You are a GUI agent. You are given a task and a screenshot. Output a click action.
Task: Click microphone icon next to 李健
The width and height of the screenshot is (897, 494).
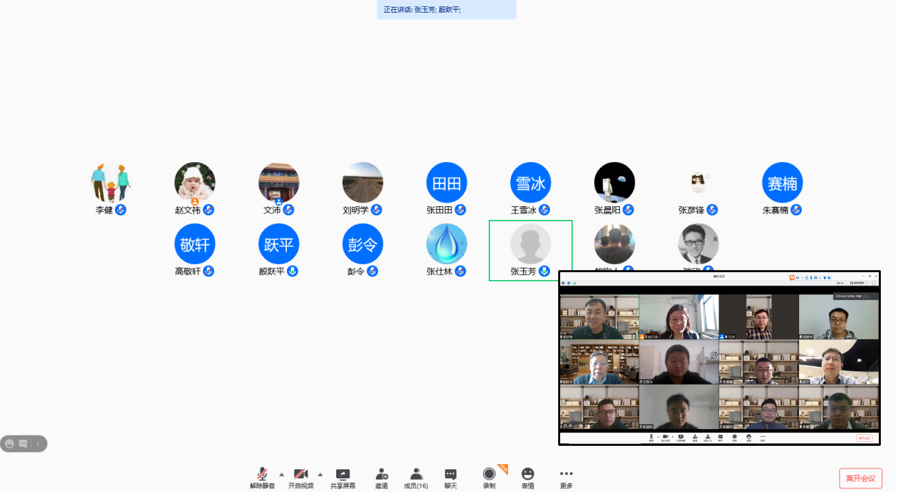point(121,210)
